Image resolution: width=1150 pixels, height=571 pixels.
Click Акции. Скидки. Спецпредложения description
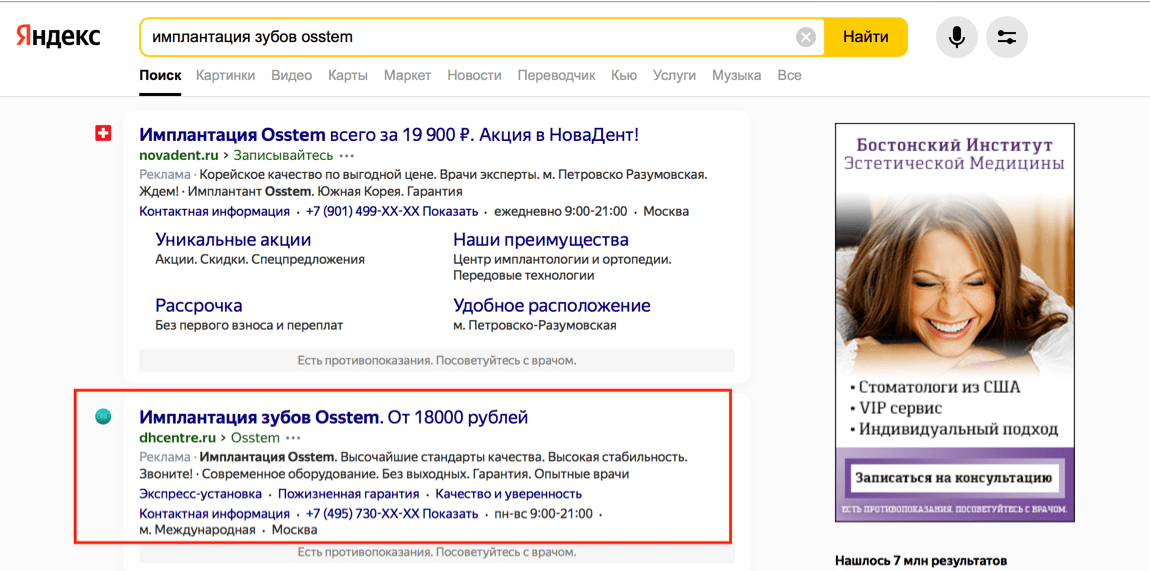(x=260, y=259)
